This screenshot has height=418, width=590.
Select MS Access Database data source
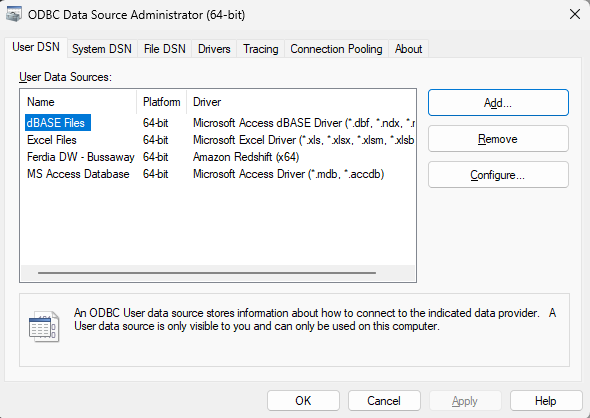coord(78,174)
